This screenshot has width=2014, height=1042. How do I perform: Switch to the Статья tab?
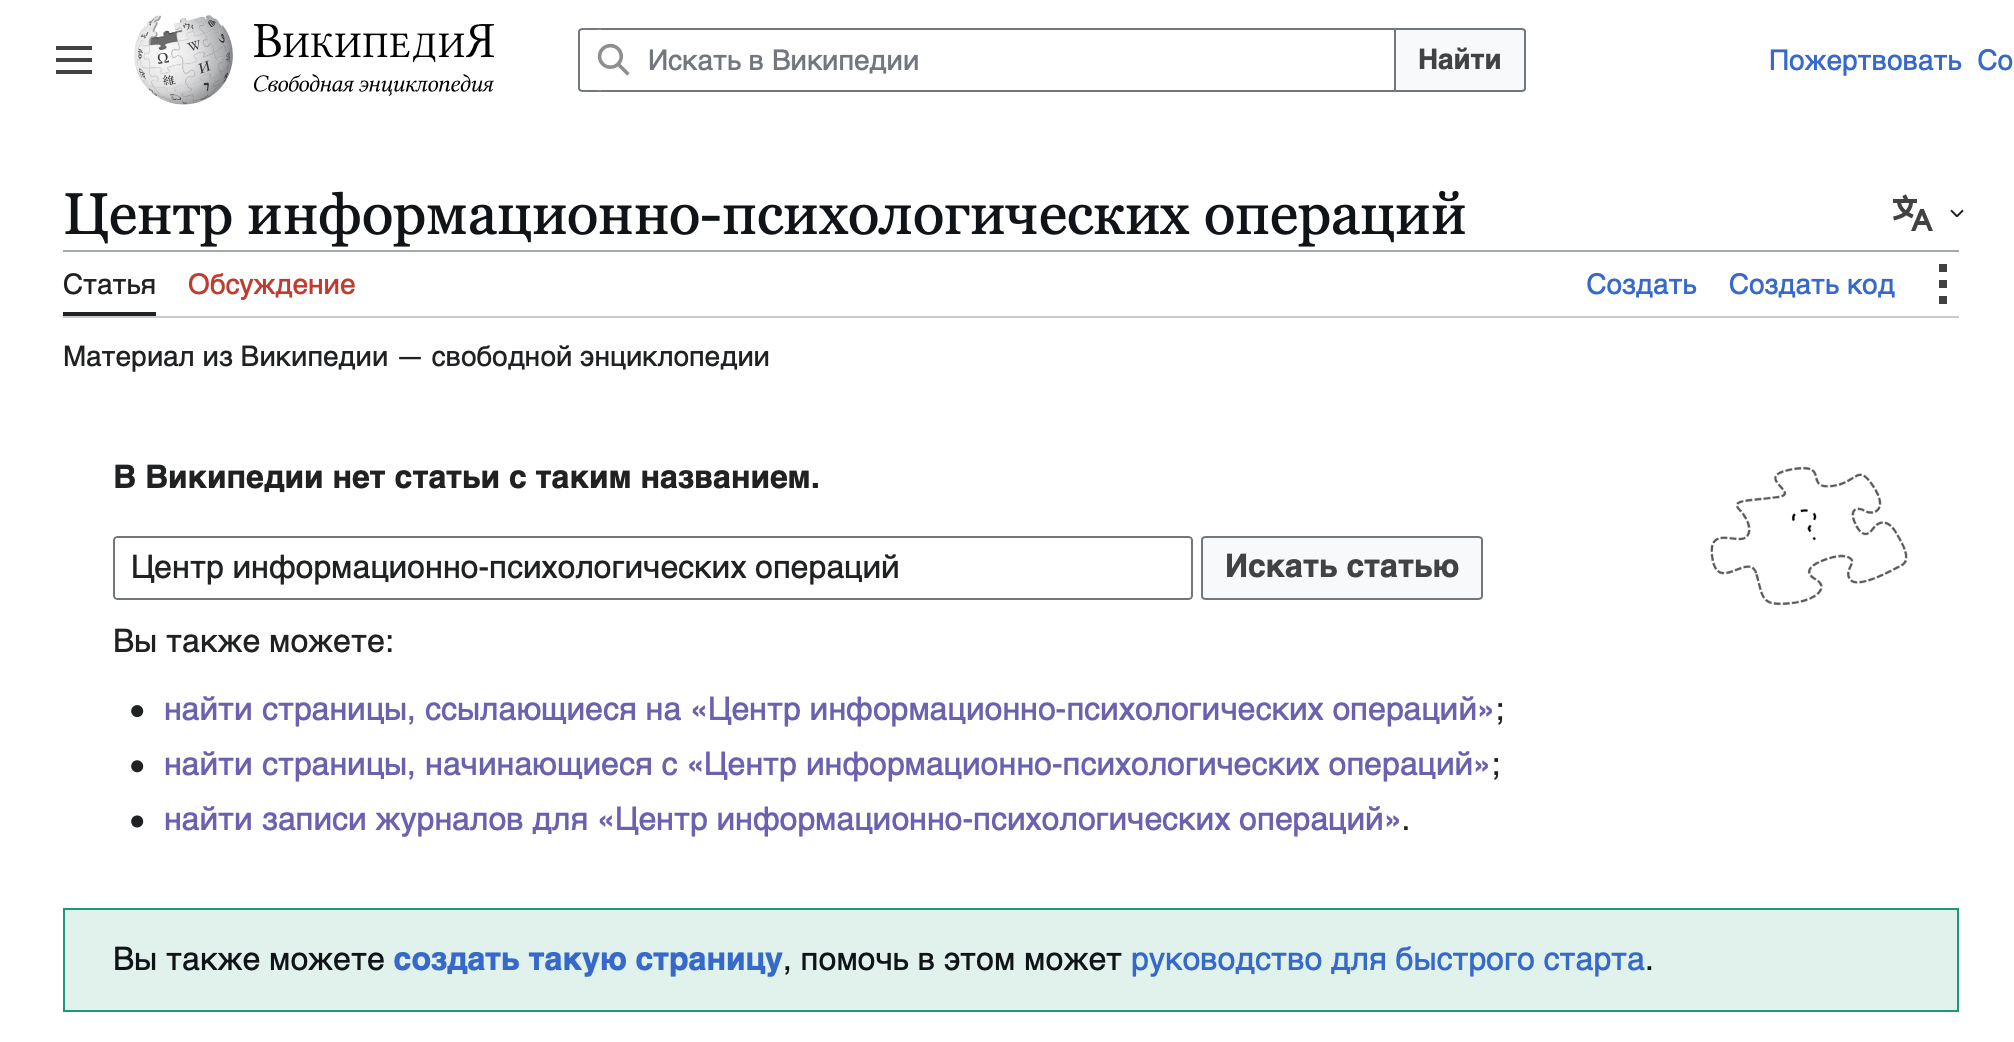coord(109,285)
